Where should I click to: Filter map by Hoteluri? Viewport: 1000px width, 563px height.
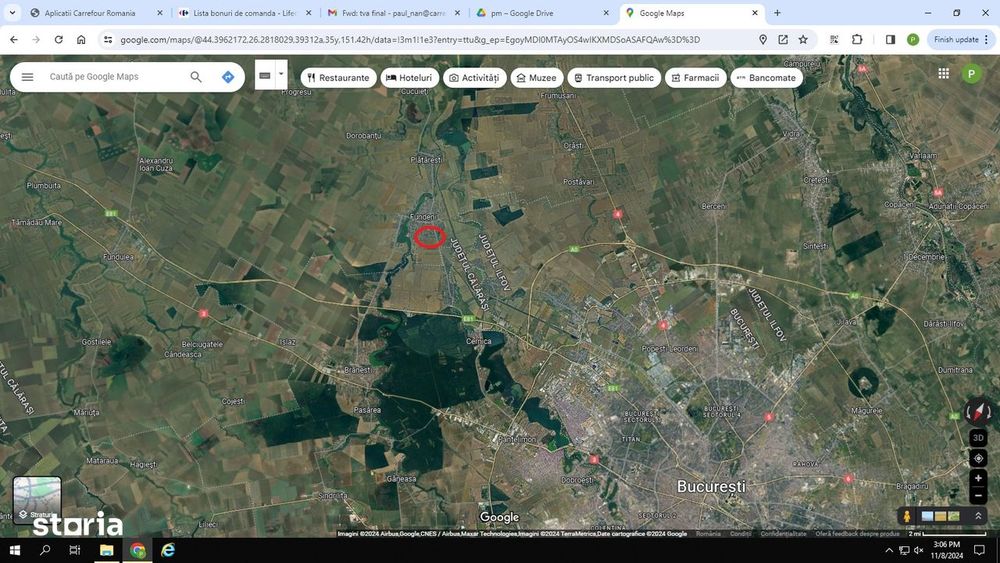click(409, 78)
